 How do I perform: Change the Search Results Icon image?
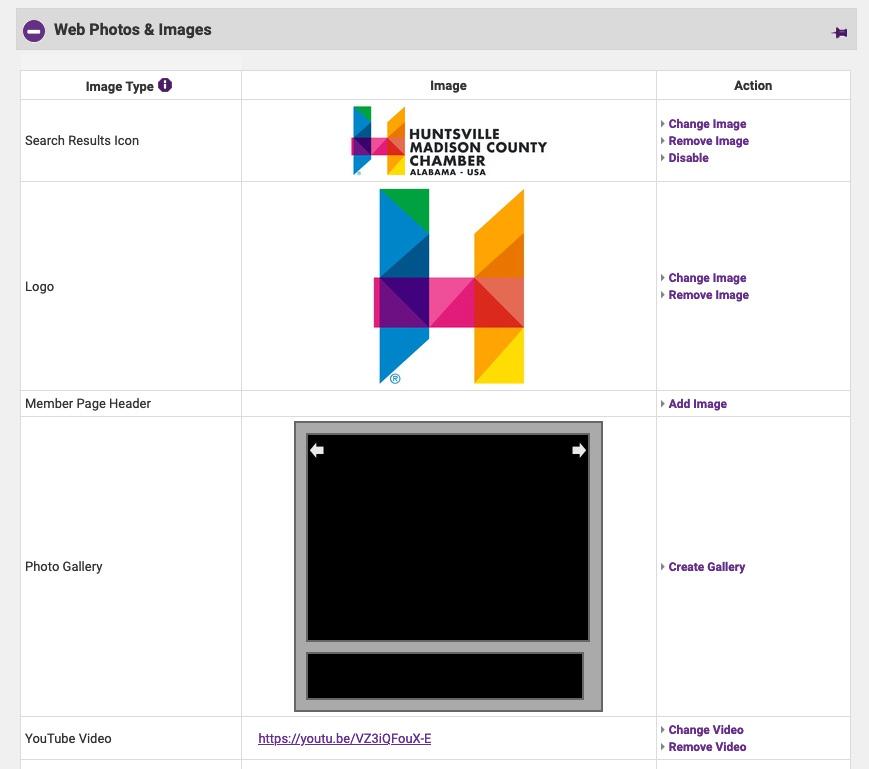point(707,124)
